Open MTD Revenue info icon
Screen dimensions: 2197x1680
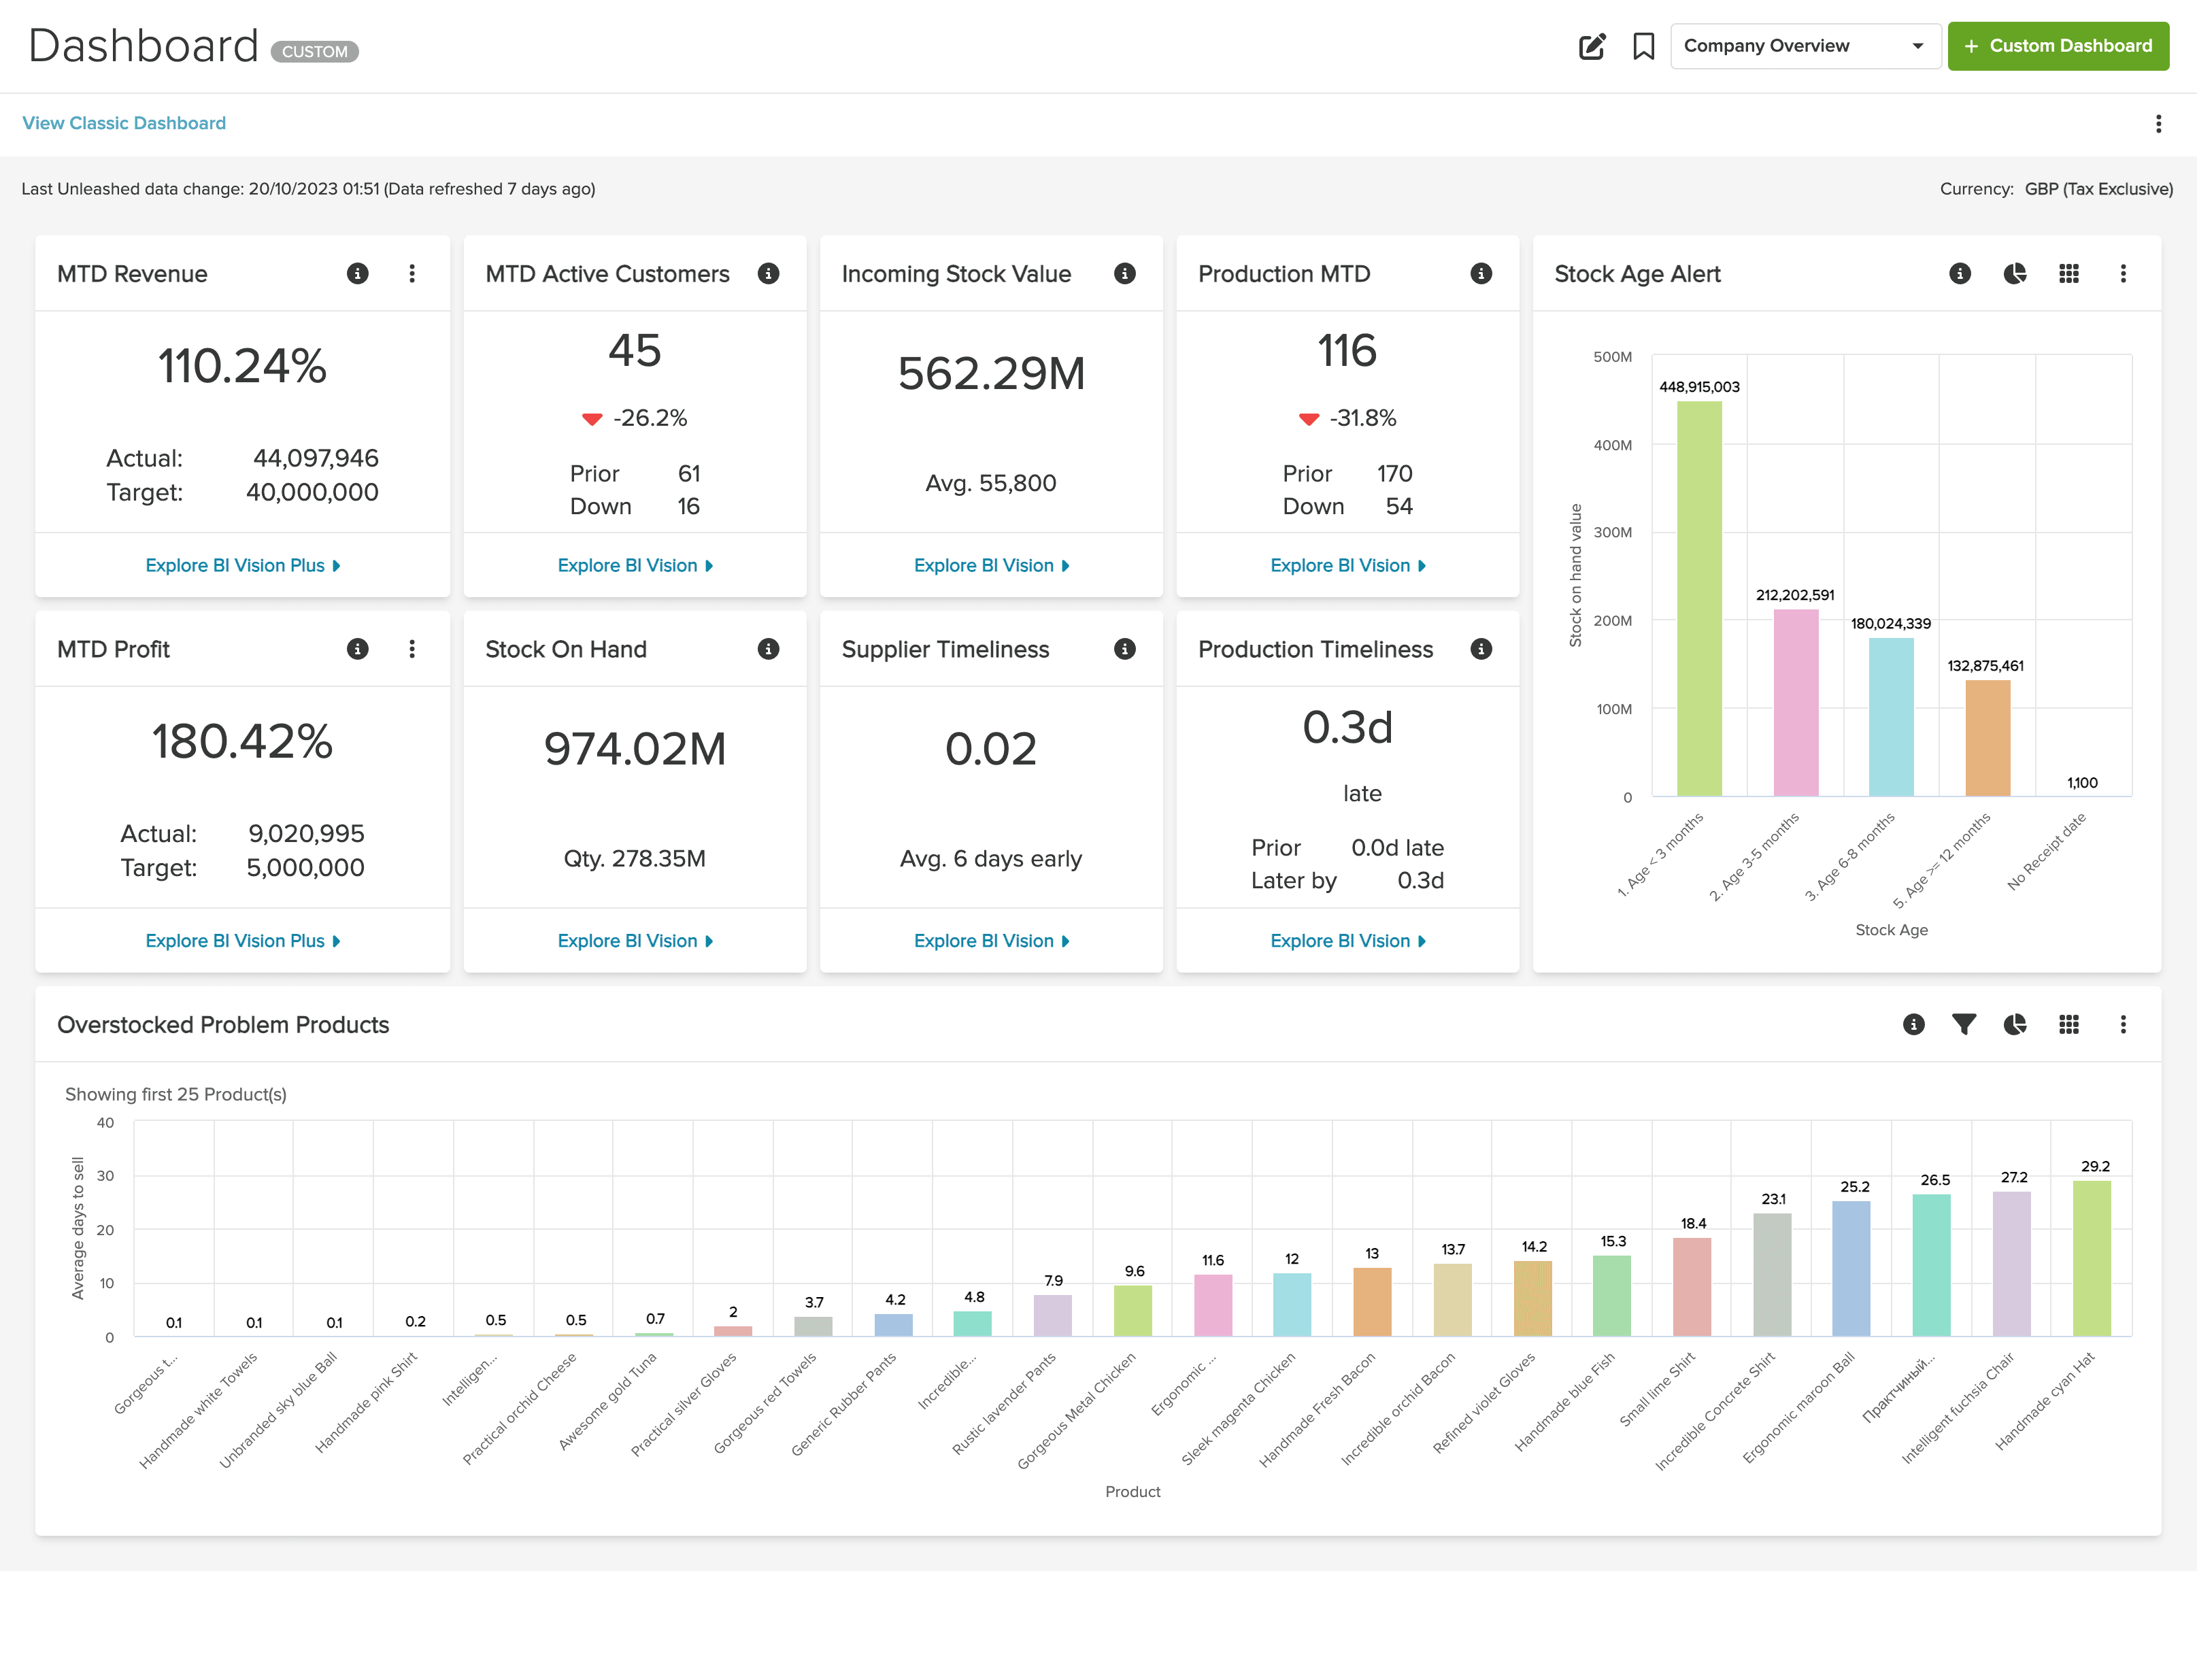(357, 273)
